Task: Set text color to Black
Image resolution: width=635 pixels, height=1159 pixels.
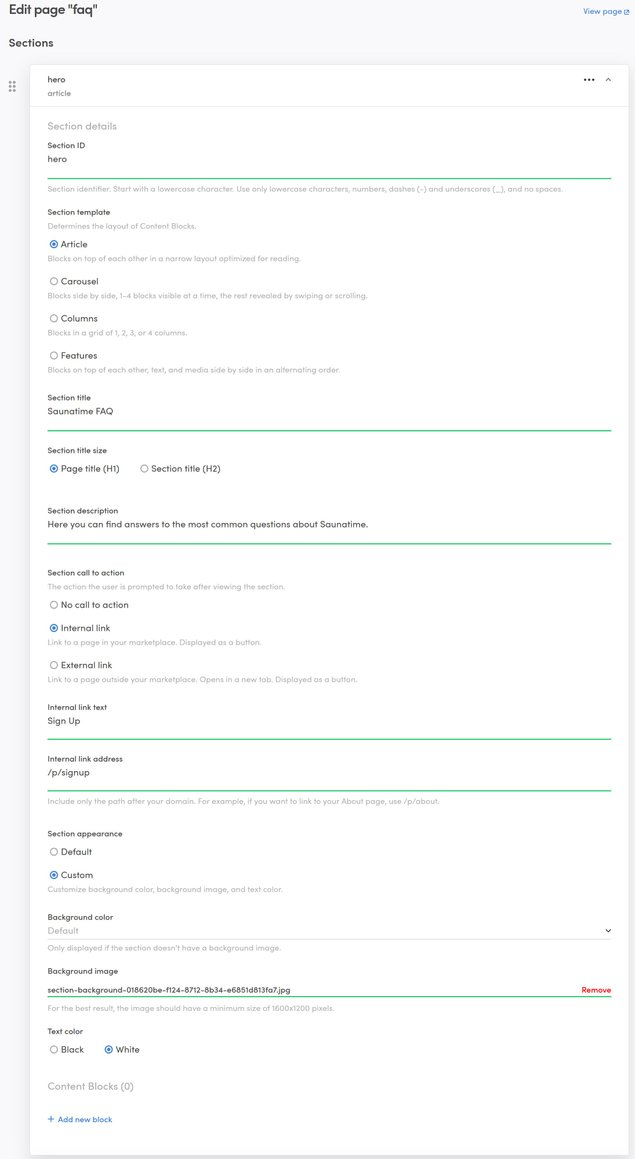Action: (54, 1050)
